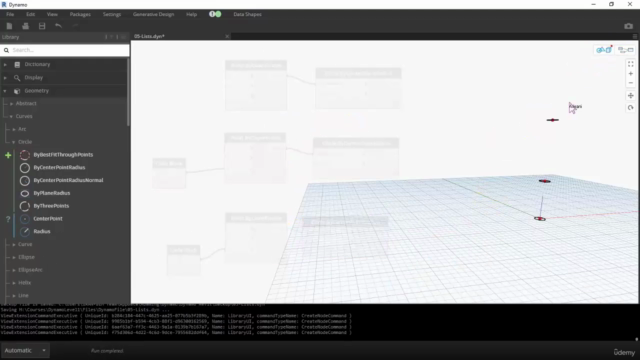The height and width of the screenshot is (360, 640).
Task: Add the ByBestFitThroughPoints node with plus icon
Action: click(8, 155)
